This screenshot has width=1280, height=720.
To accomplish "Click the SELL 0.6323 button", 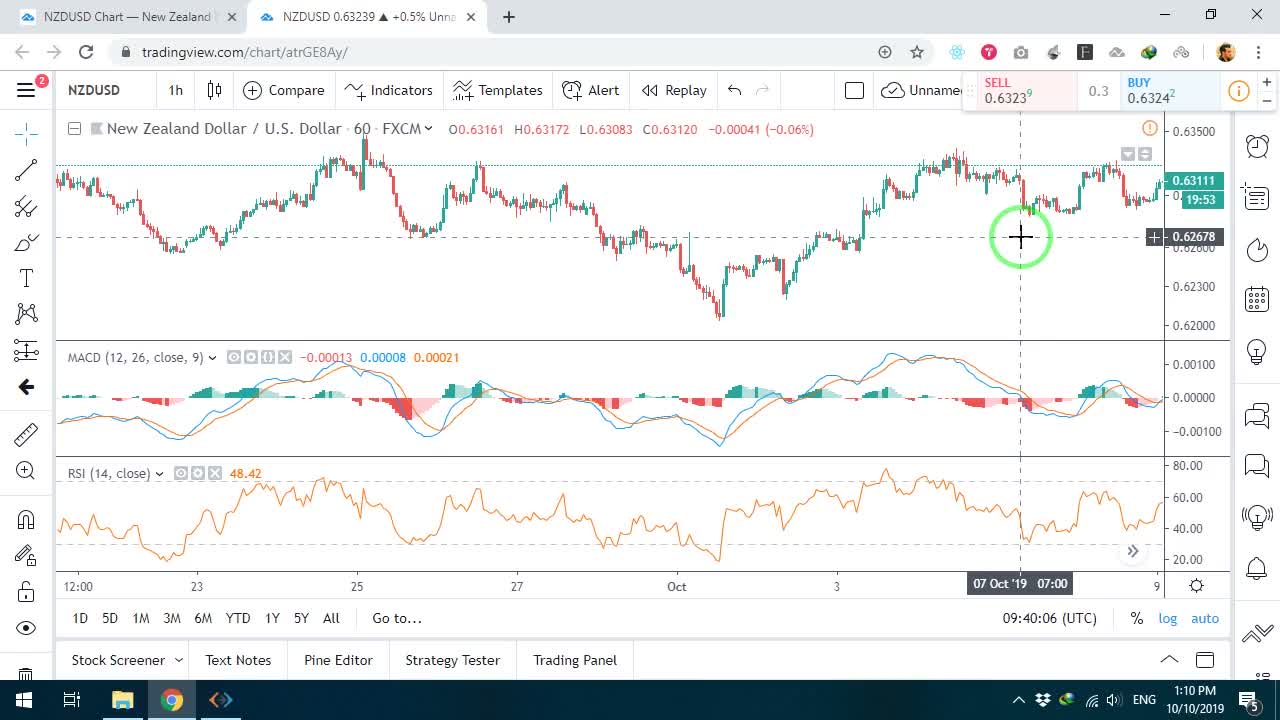I will 1019,91.
